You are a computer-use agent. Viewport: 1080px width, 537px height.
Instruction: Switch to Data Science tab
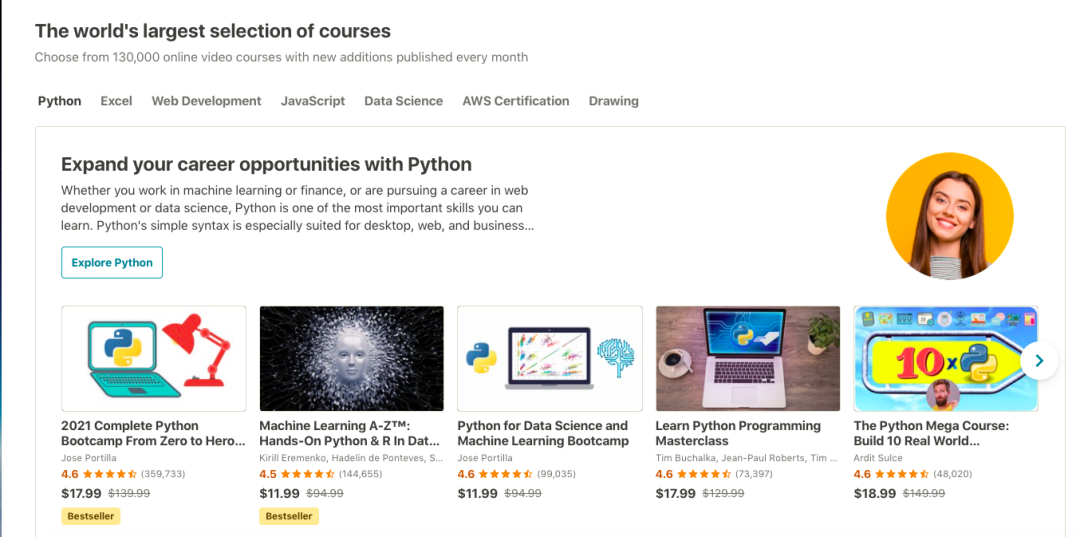click(403, 101)
